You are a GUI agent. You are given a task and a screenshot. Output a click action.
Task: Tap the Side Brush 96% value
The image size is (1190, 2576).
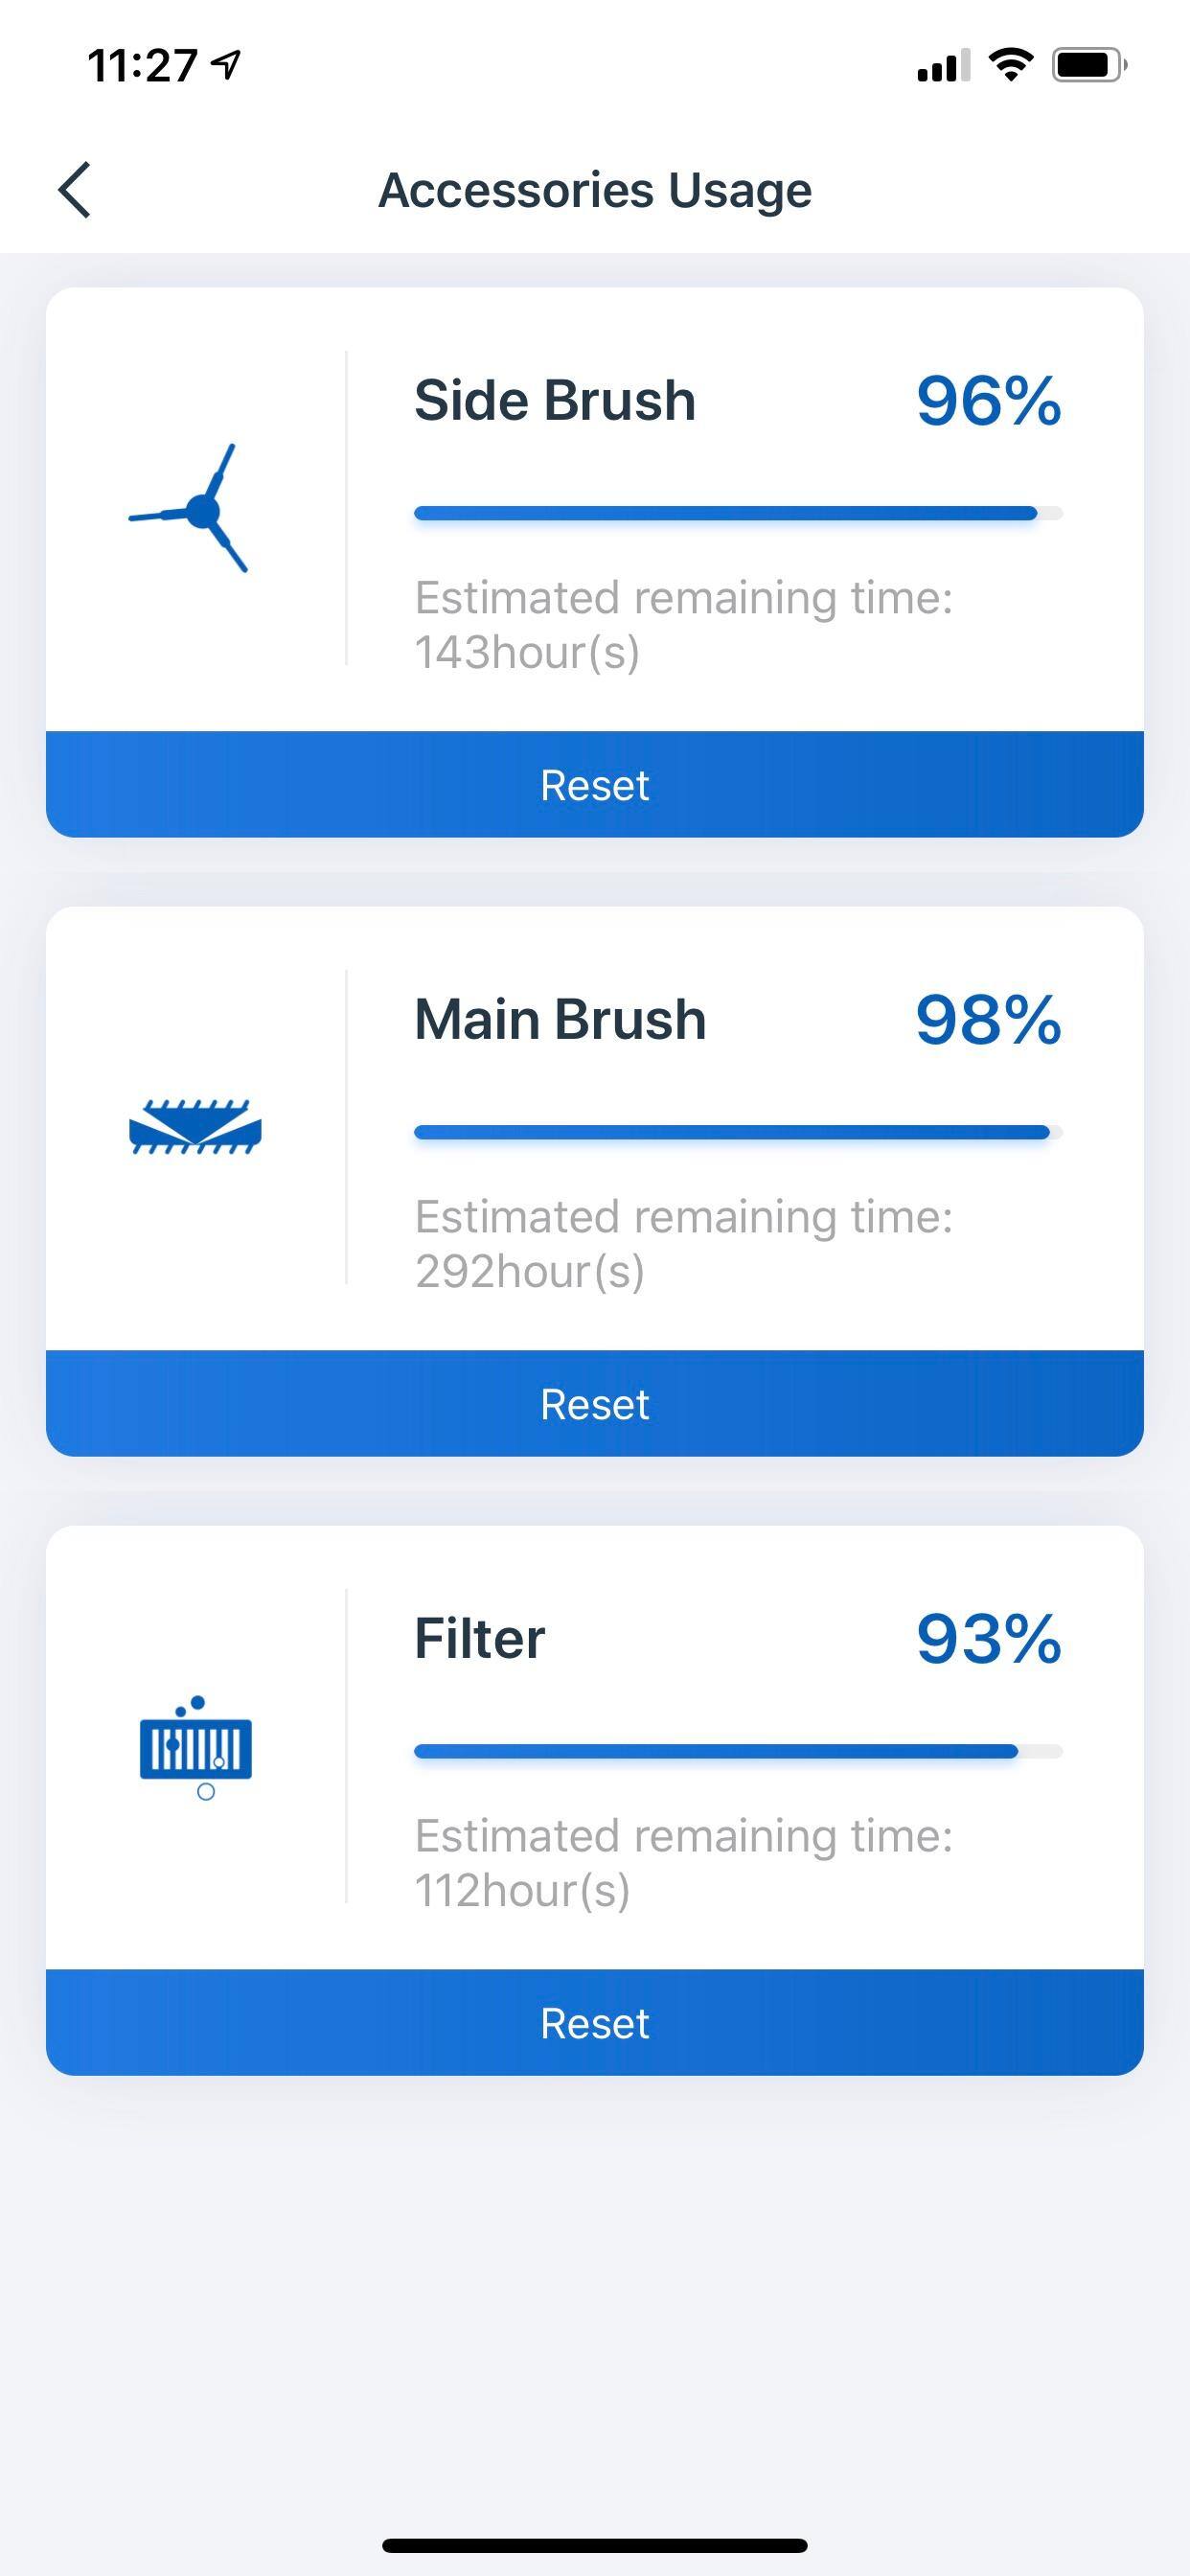coord(988,401)
